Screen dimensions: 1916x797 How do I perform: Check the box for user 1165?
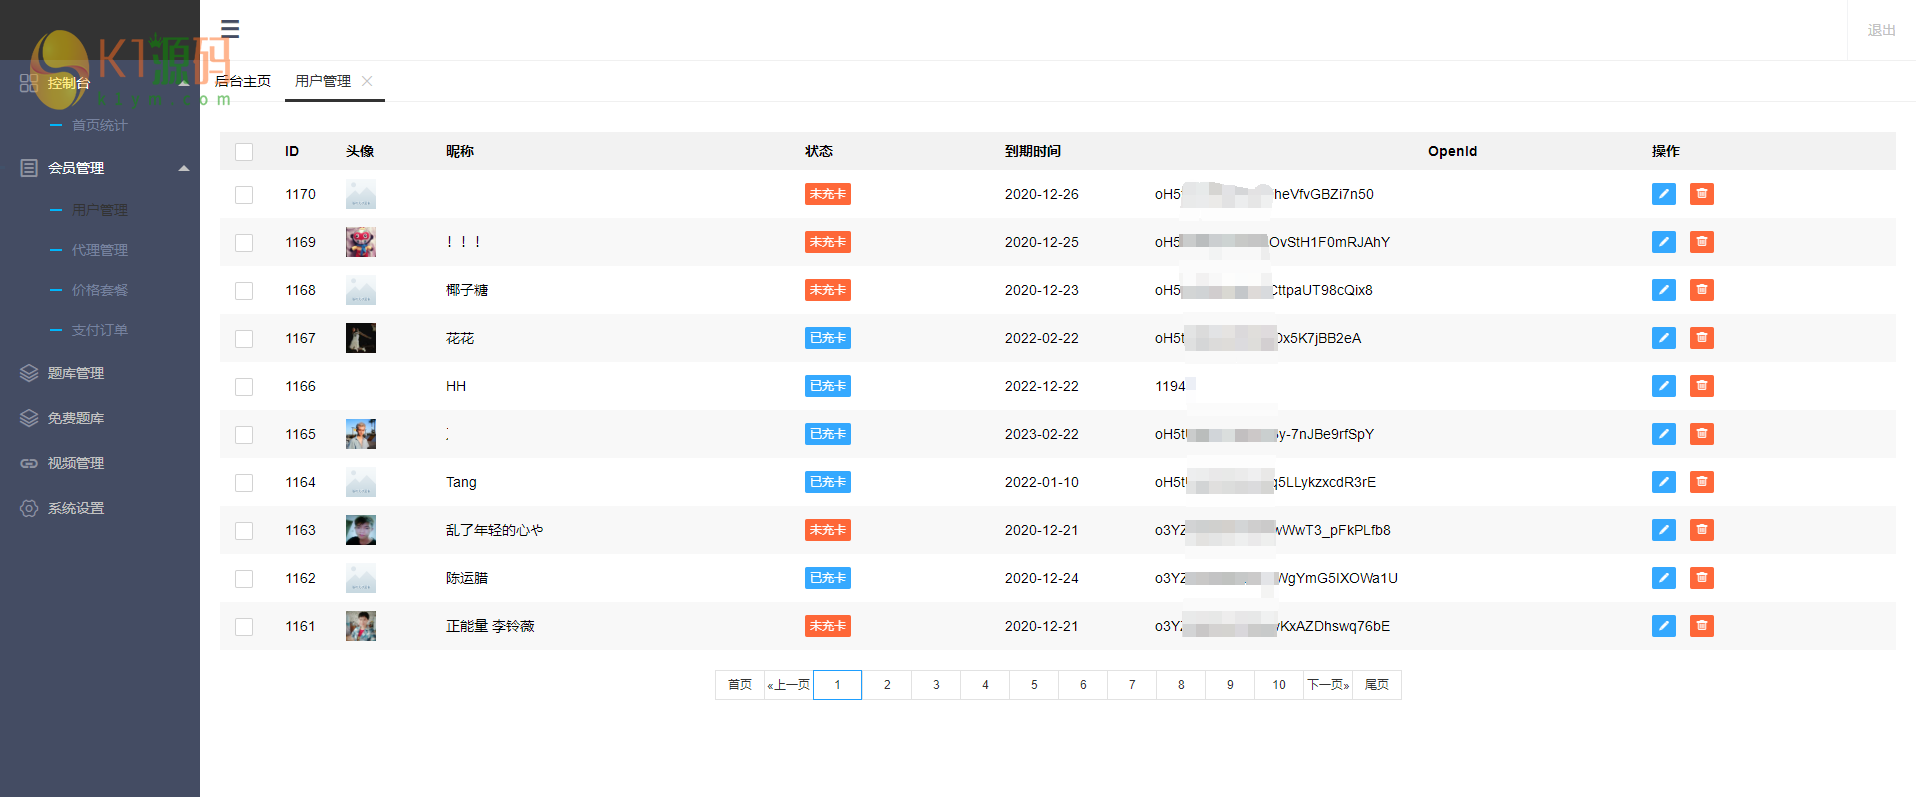point(244,435)
